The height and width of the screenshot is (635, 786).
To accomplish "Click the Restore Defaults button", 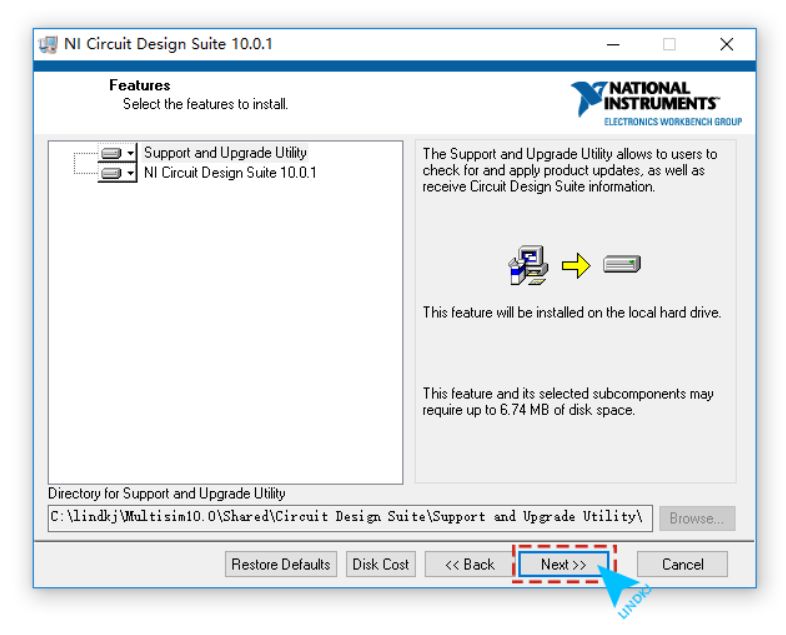I will pos(281,564).
